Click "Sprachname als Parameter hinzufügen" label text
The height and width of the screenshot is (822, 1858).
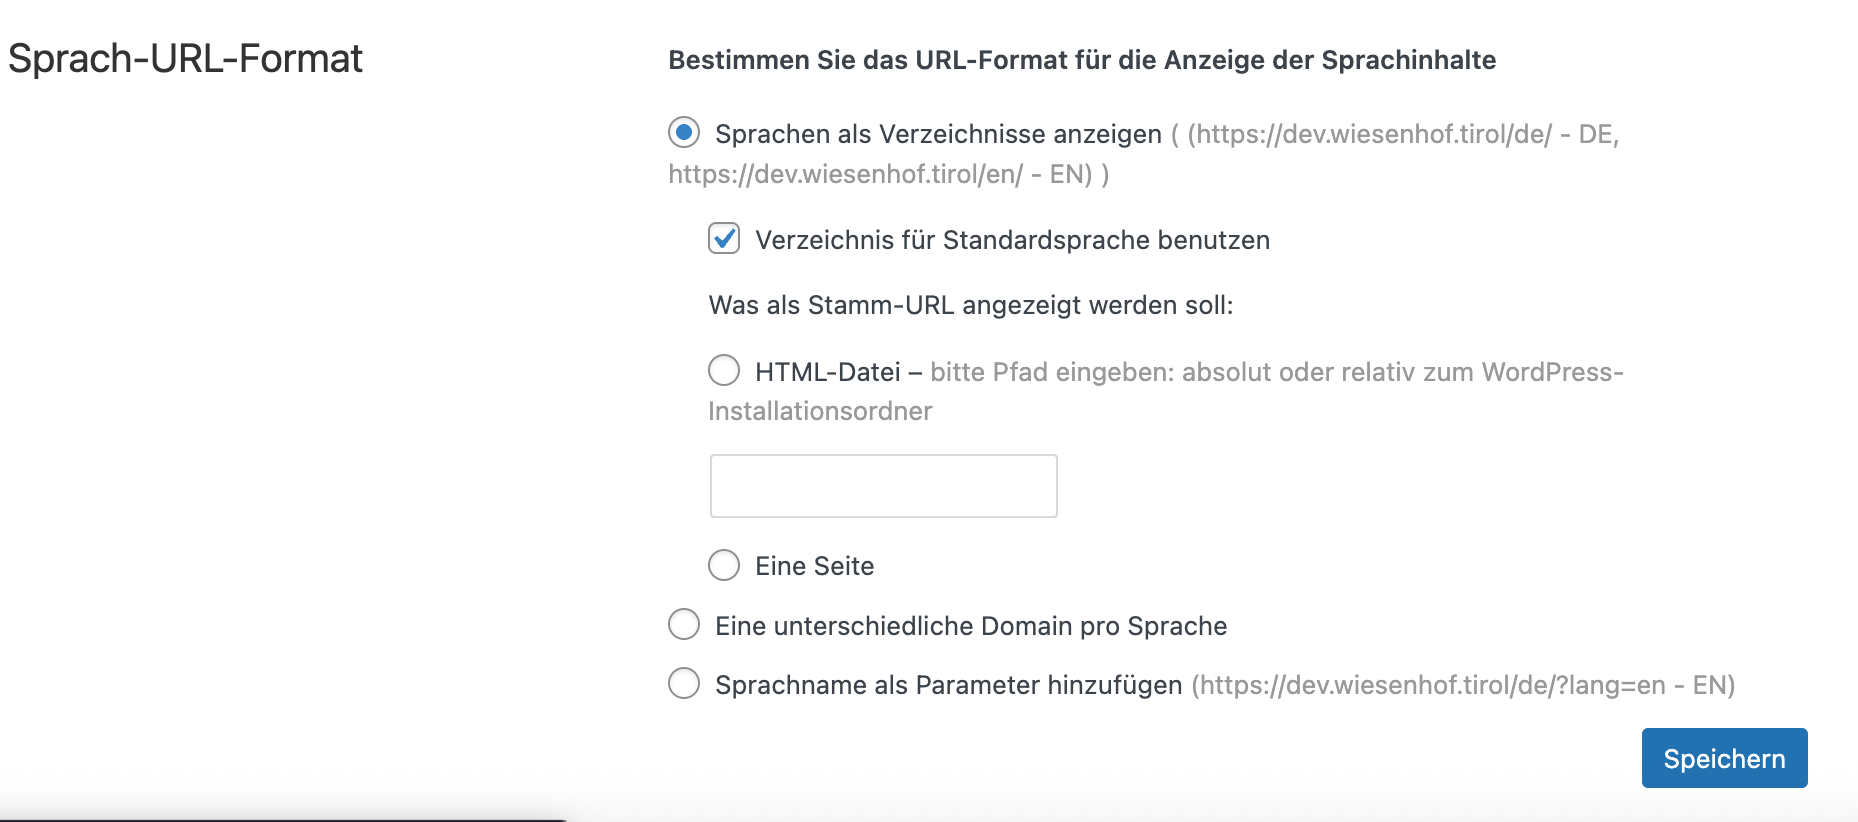948,685
